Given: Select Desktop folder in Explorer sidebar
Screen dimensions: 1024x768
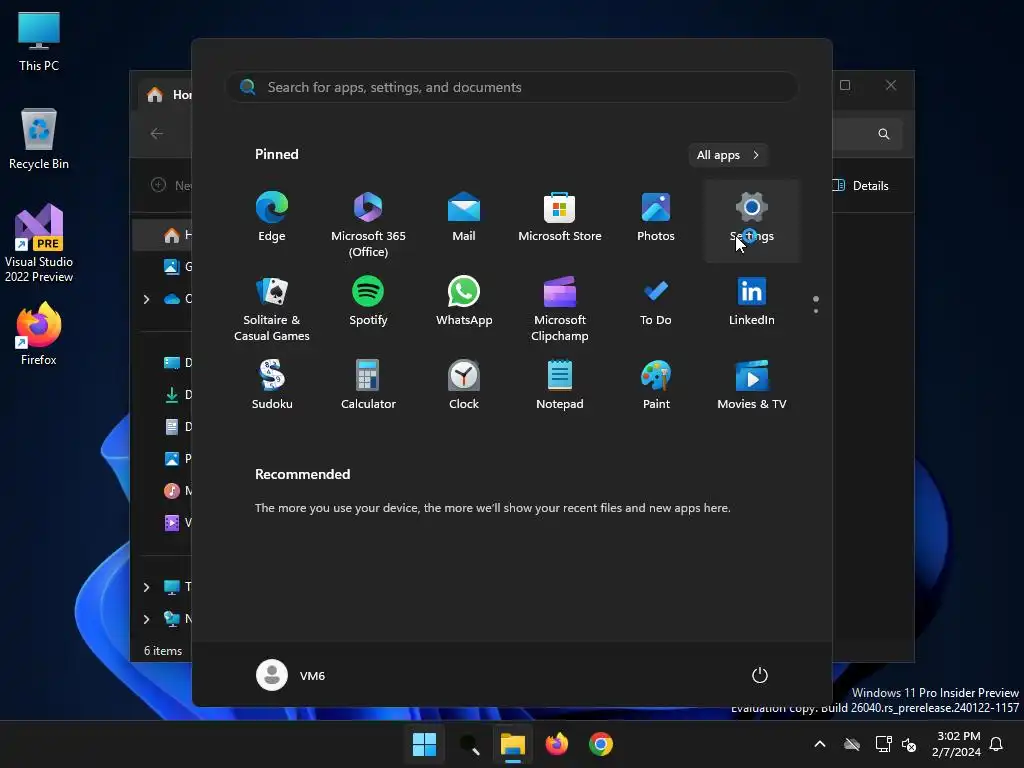Looking at the screenshot, I should tap(177, 362).
